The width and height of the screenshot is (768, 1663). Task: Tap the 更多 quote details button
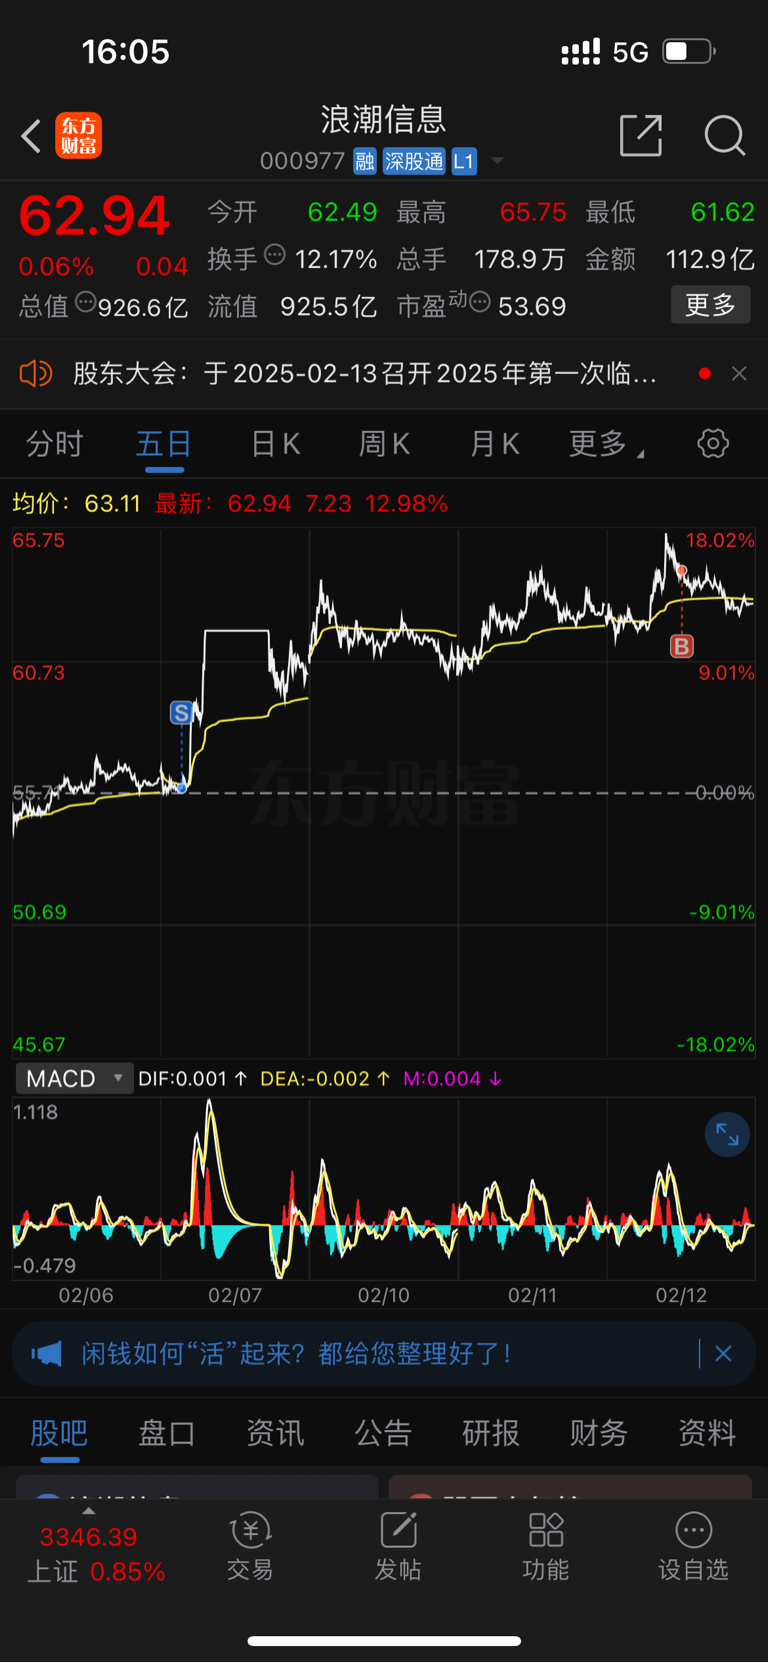710,305
